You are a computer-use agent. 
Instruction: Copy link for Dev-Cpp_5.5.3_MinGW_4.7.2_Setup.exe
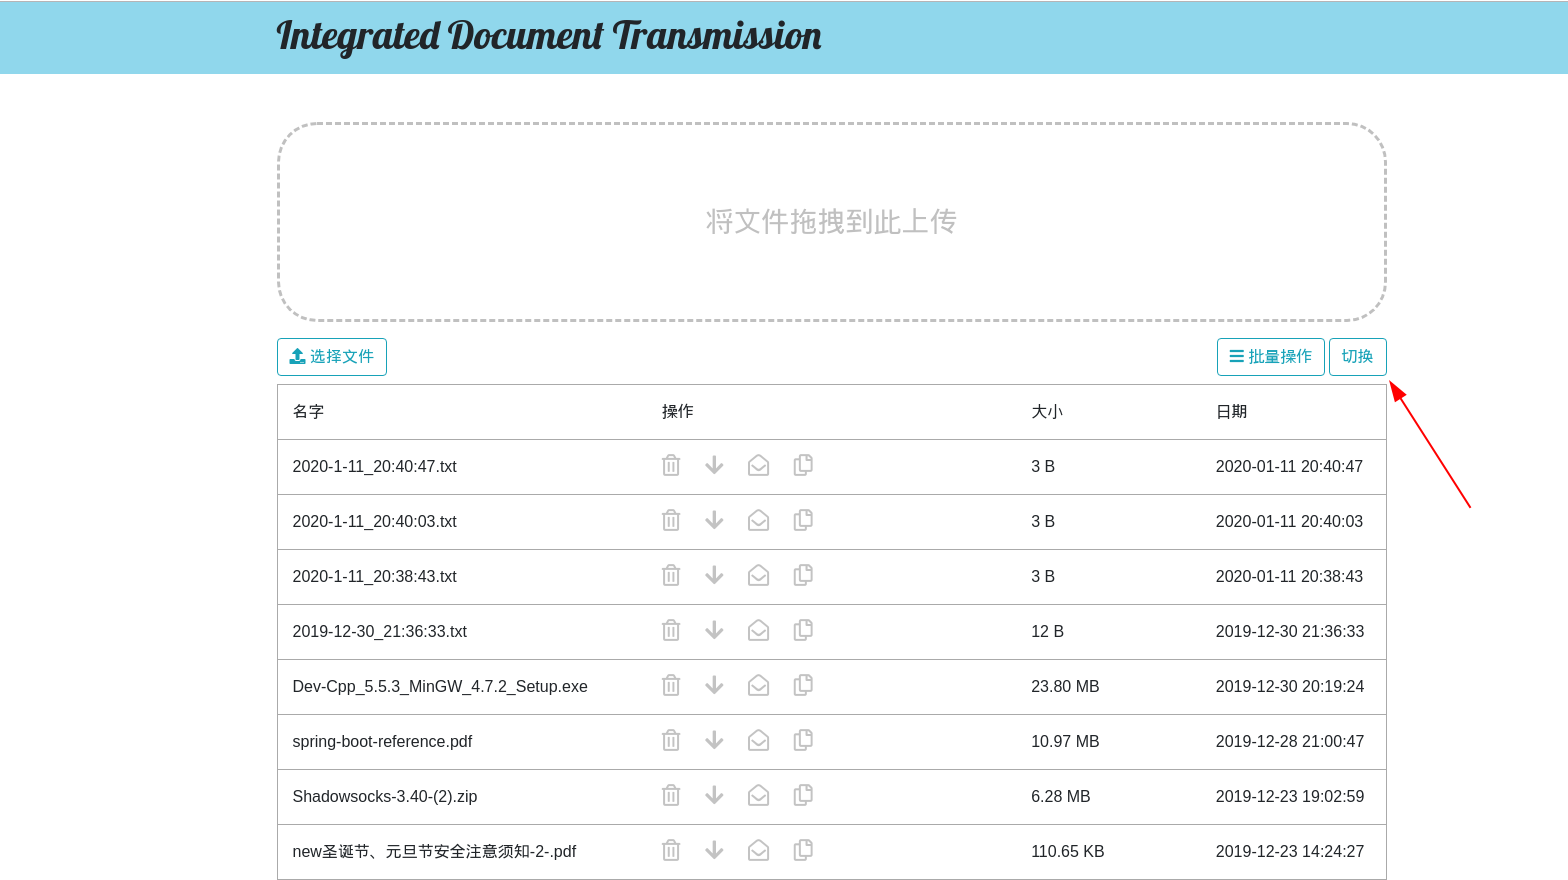coord(803,686)
